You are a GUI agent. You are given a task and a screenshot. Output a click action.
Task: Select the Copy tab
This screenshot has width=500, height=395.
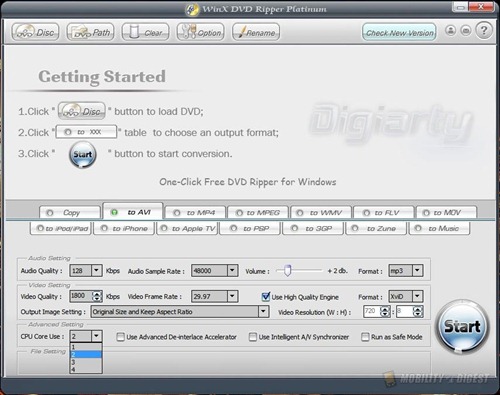tap(70, 212)
